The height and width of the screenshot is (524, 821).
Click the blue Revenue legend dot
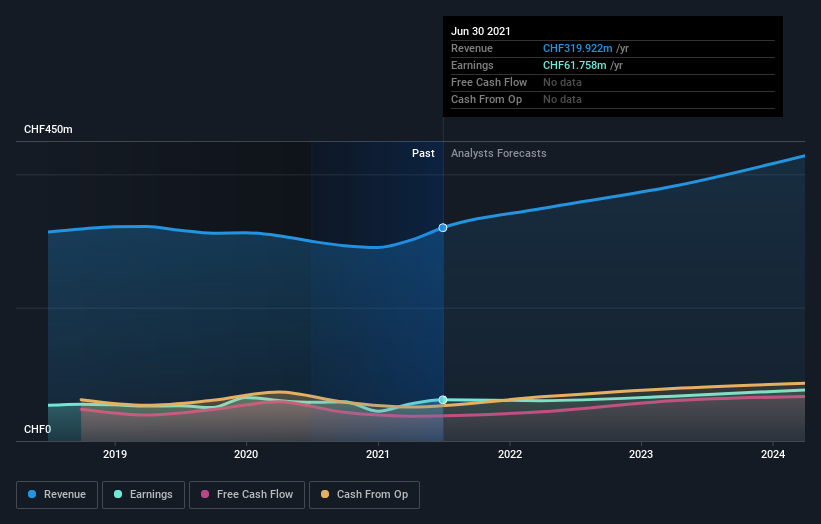[x=32, y=494]
